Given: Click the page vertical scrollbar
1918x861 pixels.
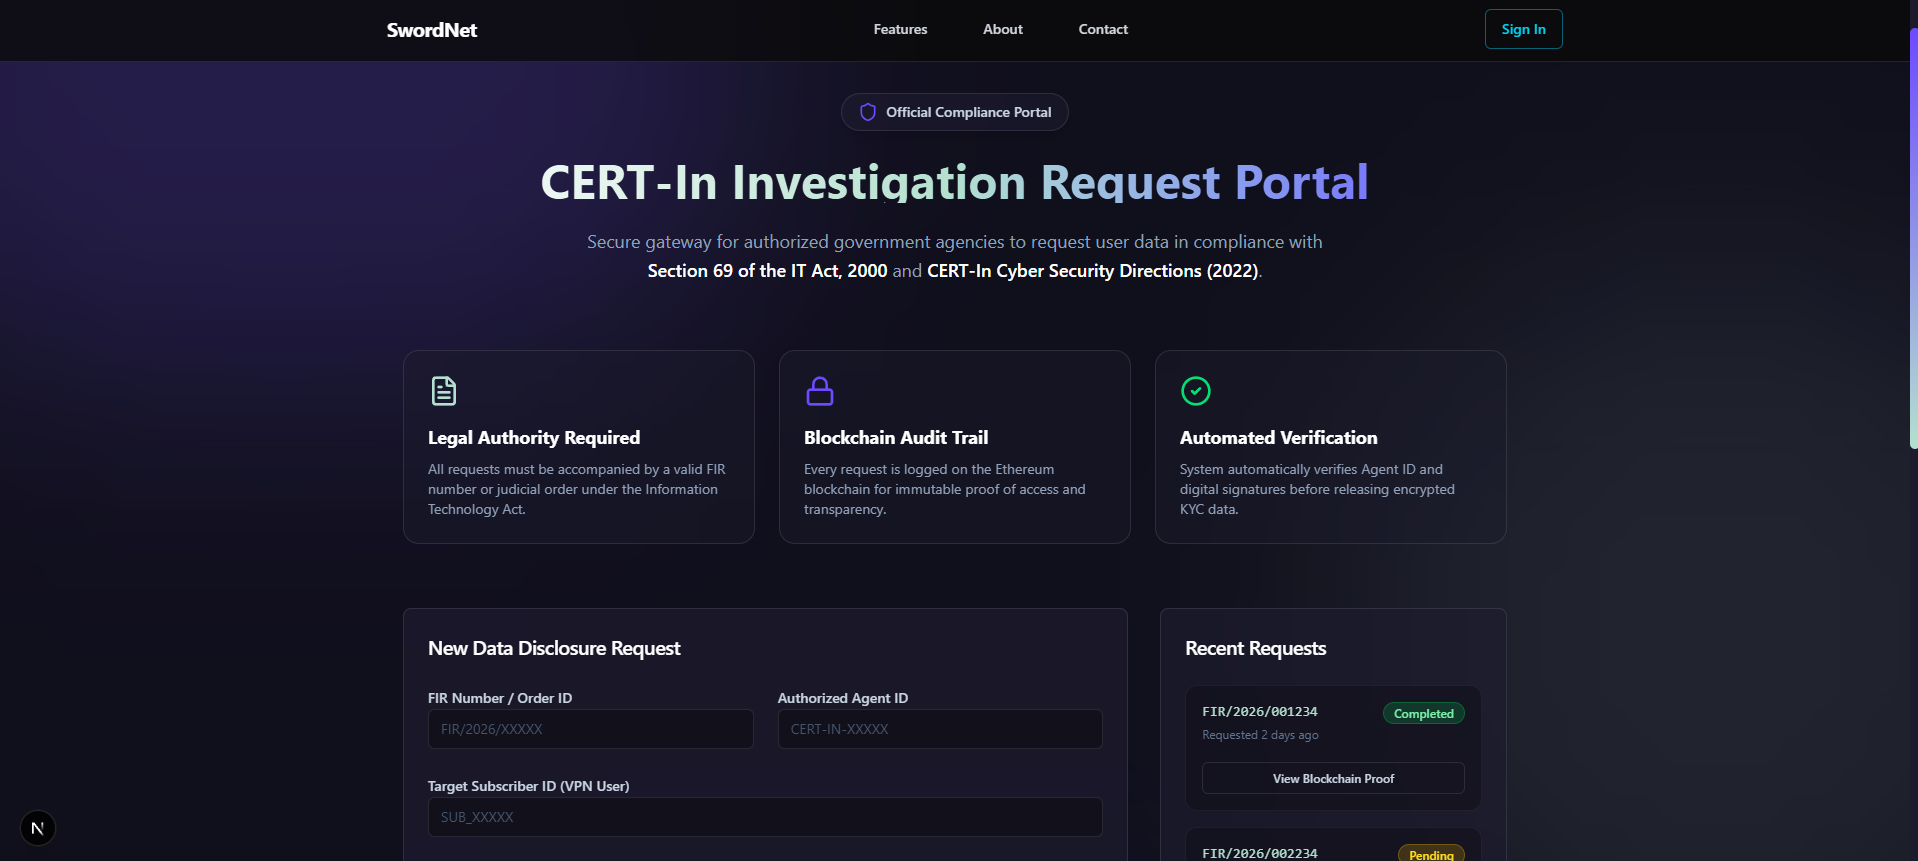Looking at the screenshot, I should tap(1913, 237).
